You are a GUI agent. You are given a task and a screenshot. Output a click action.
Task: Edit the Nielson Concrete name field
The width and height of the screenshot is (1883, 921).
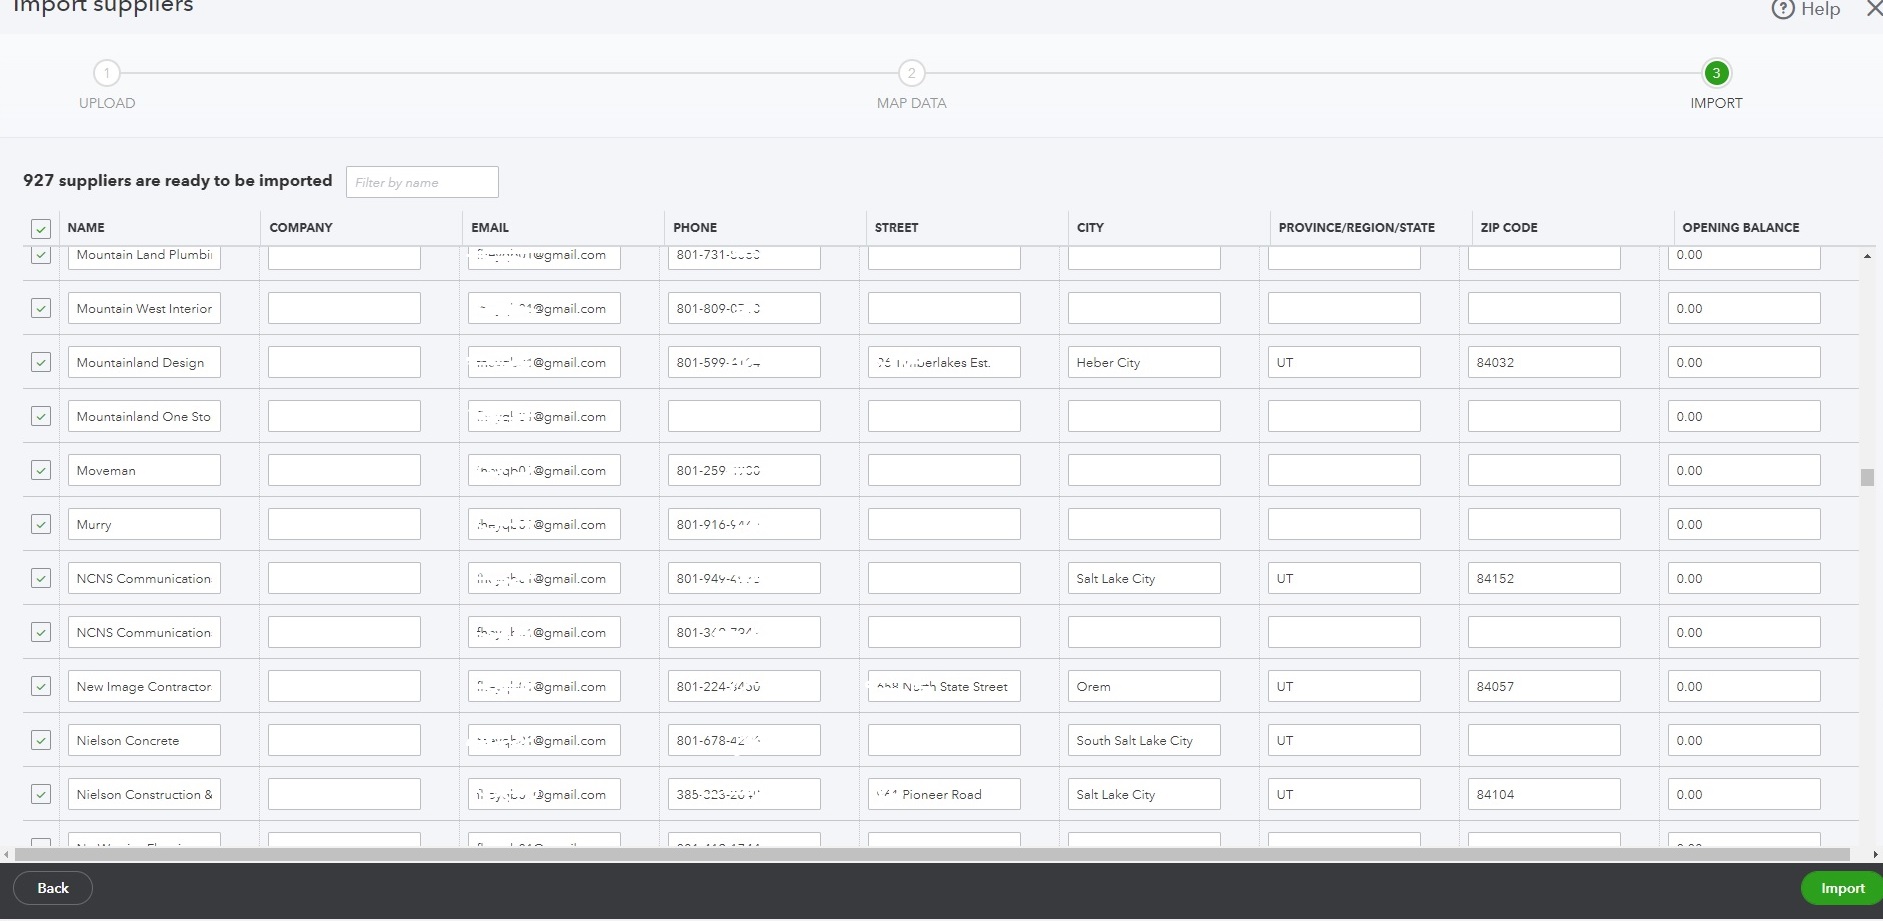click(144, 740)
